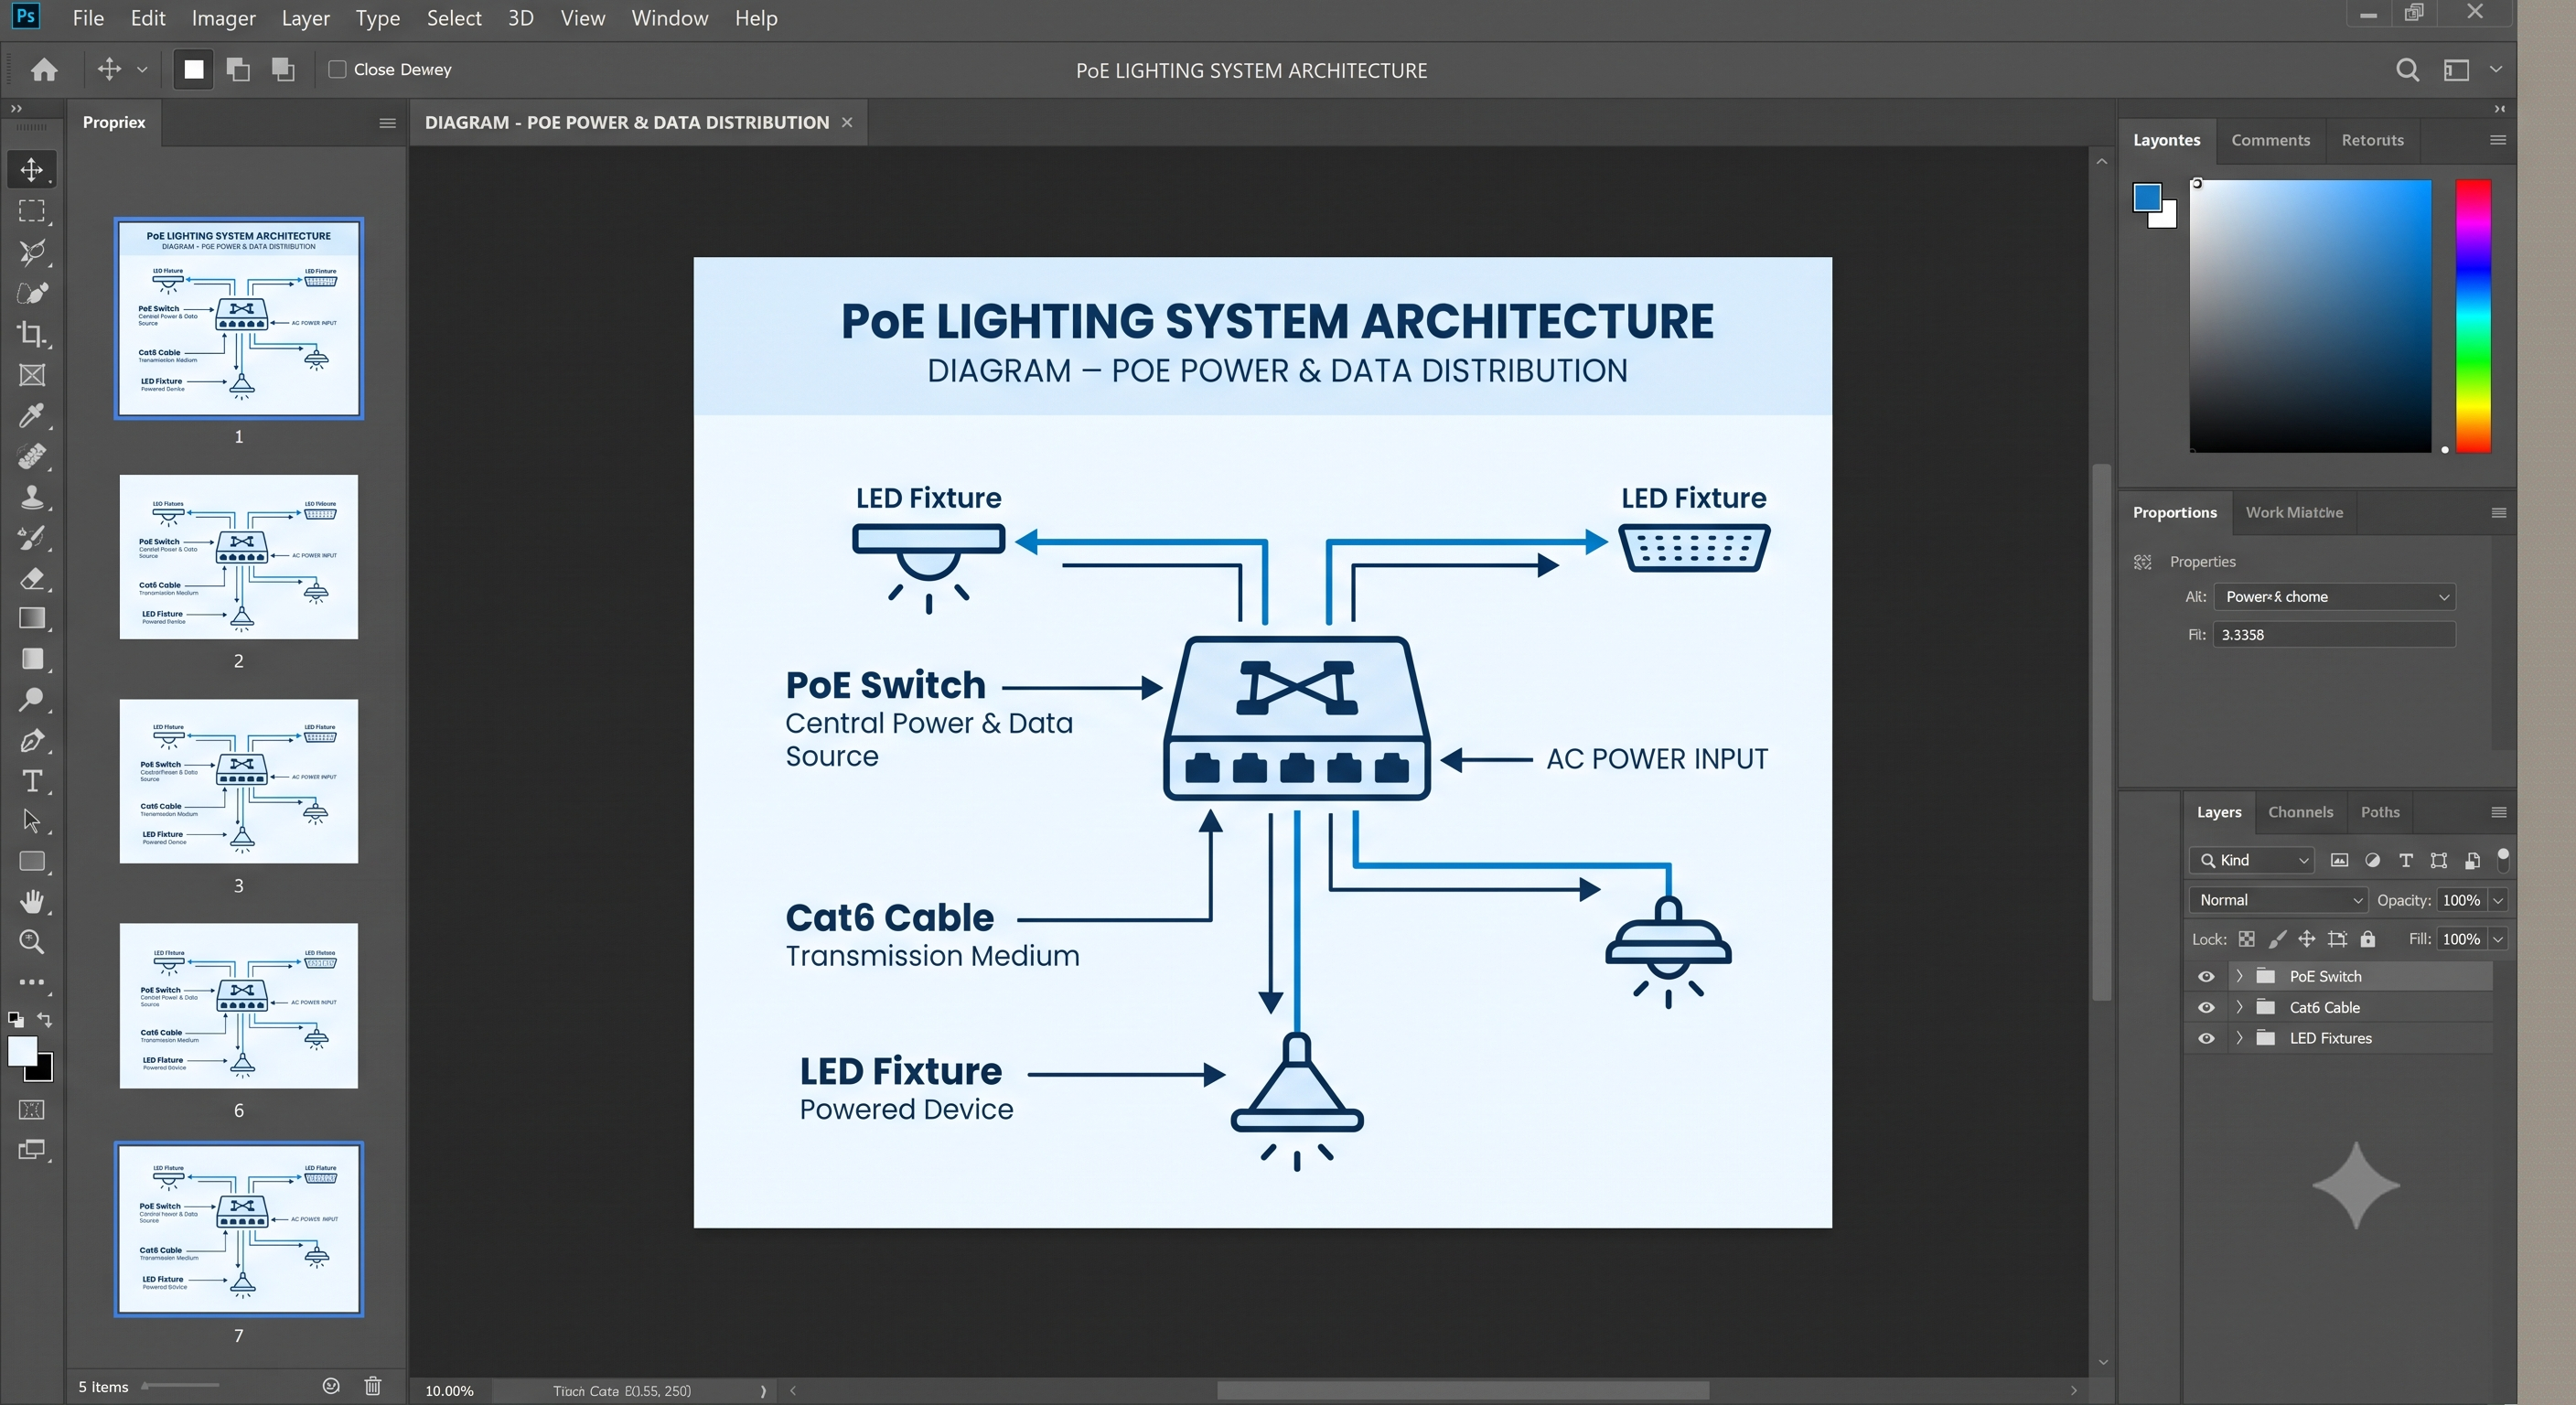Open the Layer menu
This screenshot has height=1405, width=2576.
point(305,18)
